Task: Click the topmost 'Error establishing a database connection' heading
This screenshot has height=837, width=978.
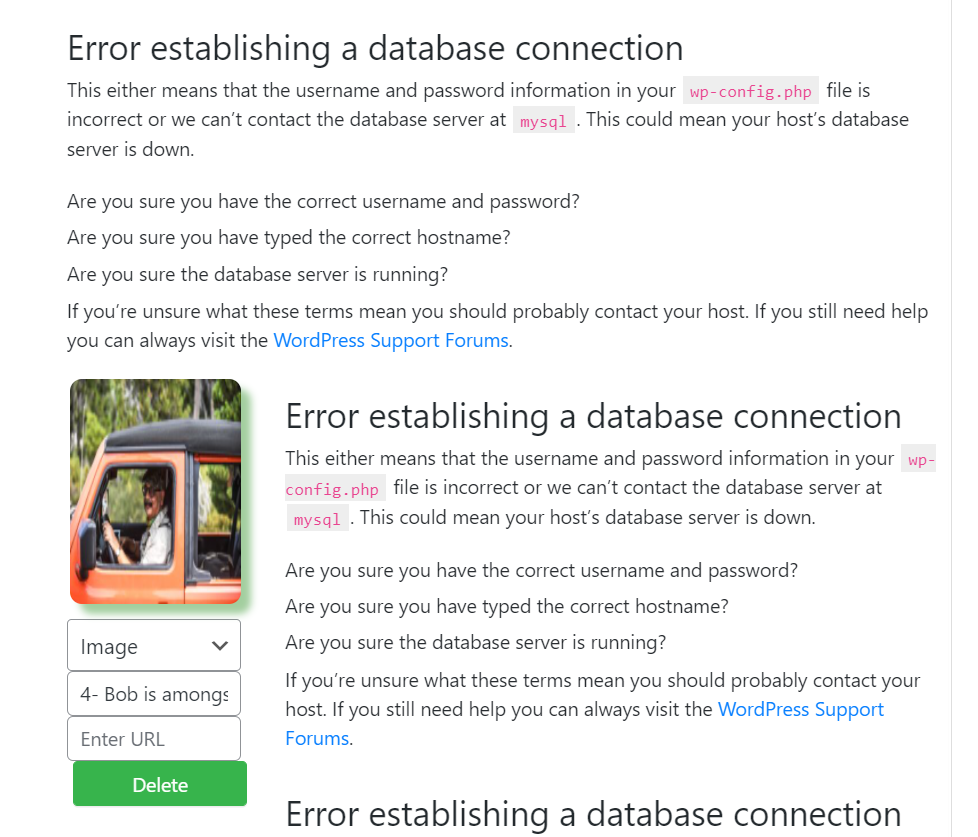Action: coord(375,48)
